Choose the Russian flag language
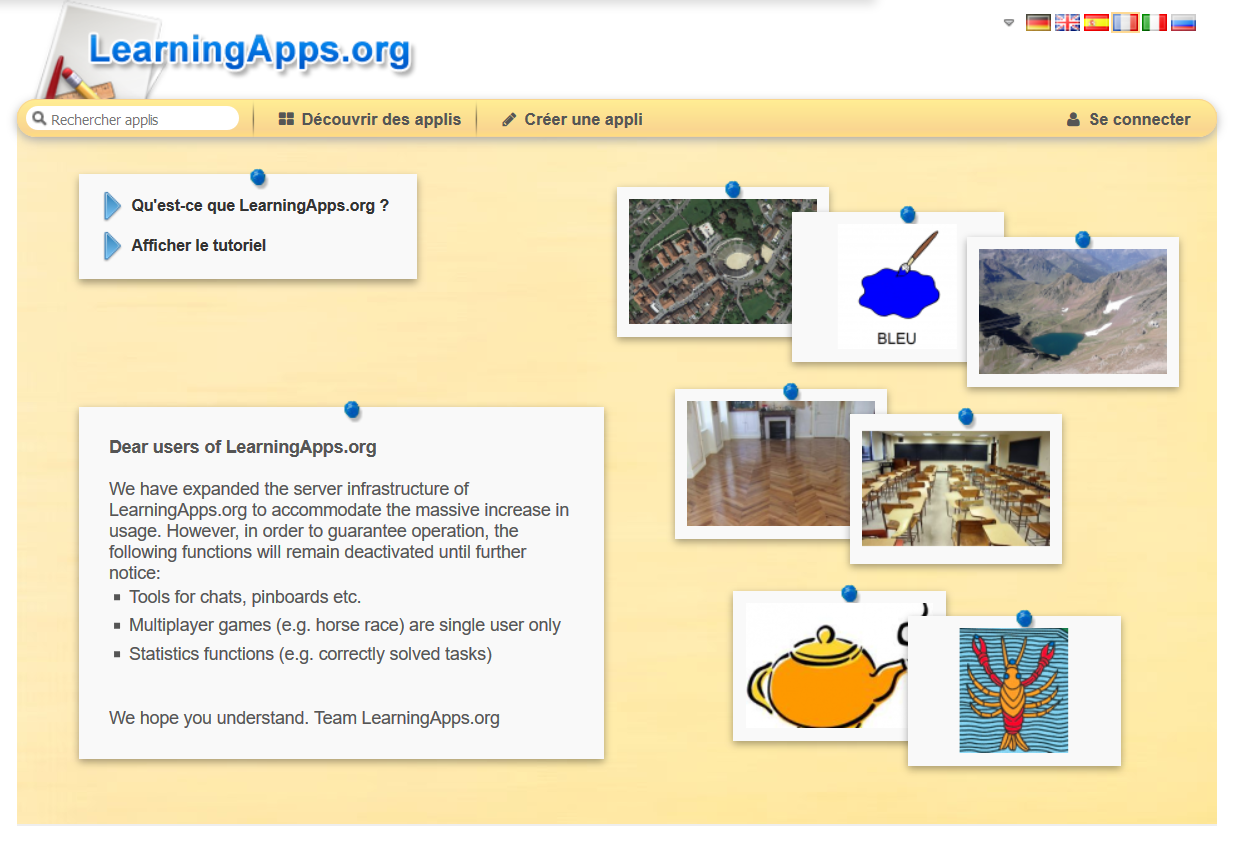Image resolution: width=1235 pixels, height=842 pixels. coord(1183,23)
